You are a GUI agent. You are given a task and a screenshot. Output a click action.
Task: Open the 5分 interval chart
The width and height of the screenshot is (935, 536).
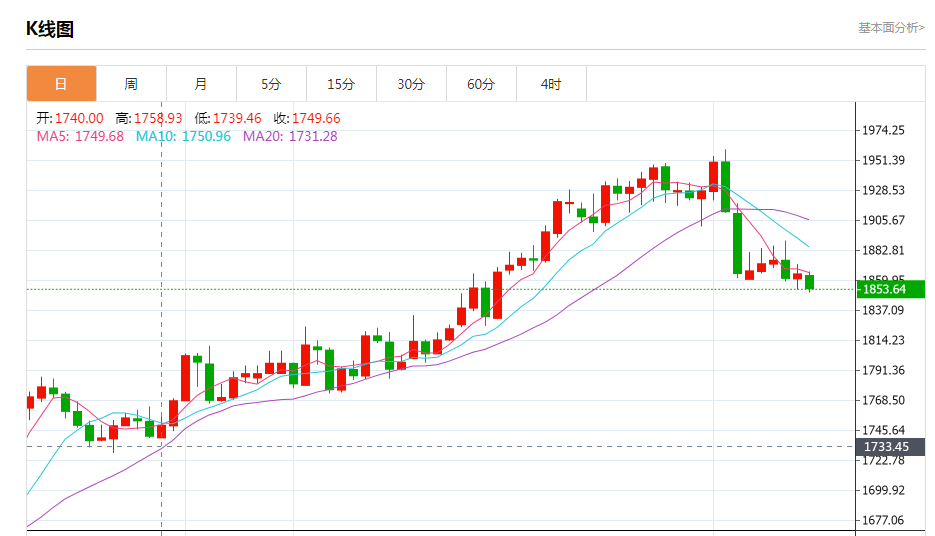tap(271, 84)
